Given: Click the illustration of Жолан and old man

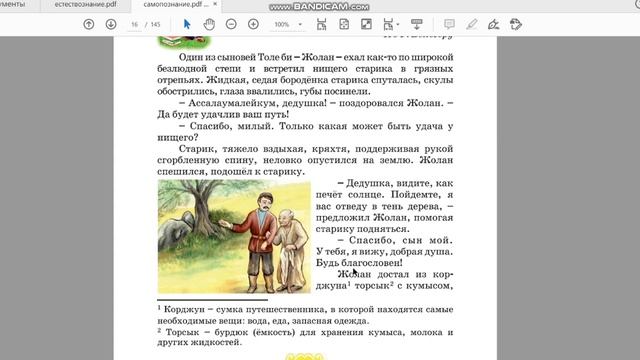Looking at the screenshot, I should [234, 236].
